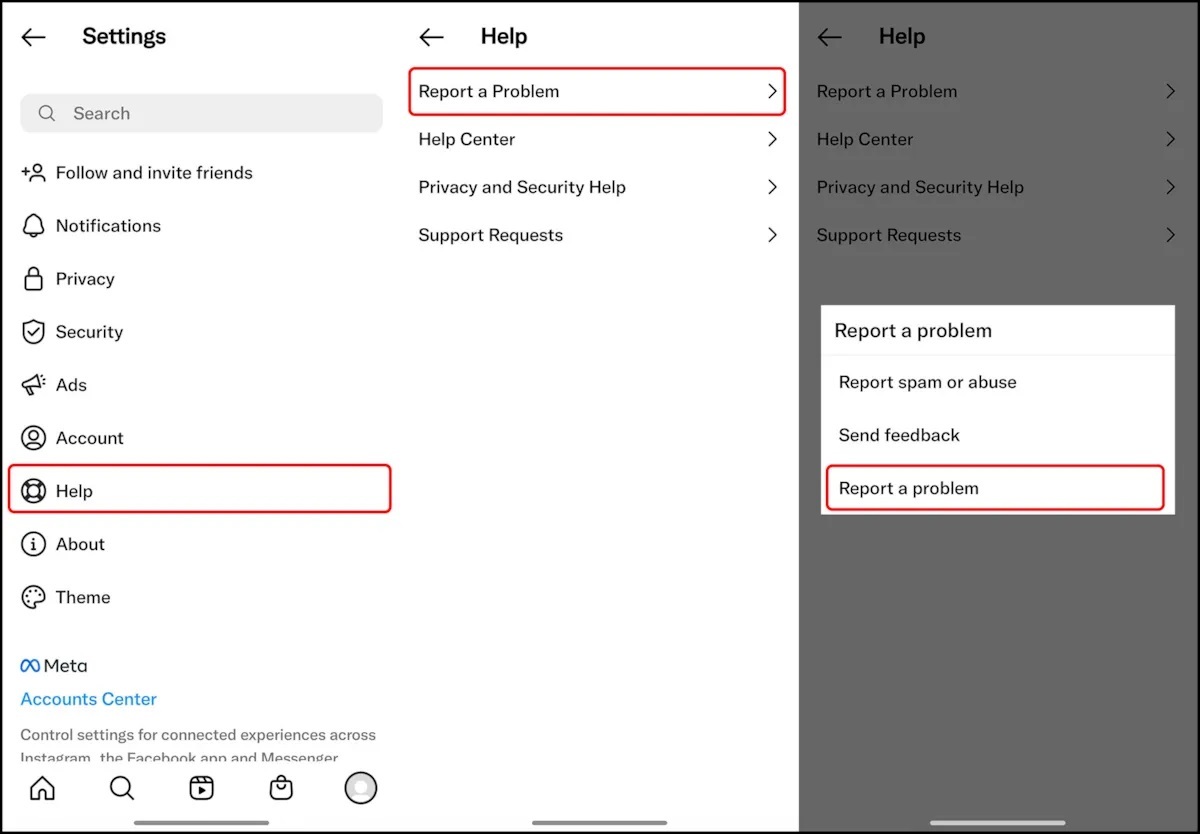This screenshot has width=1200, height=834.
Task: Expand Support Requests chevron in middle panel
Action: click(771, 235)
